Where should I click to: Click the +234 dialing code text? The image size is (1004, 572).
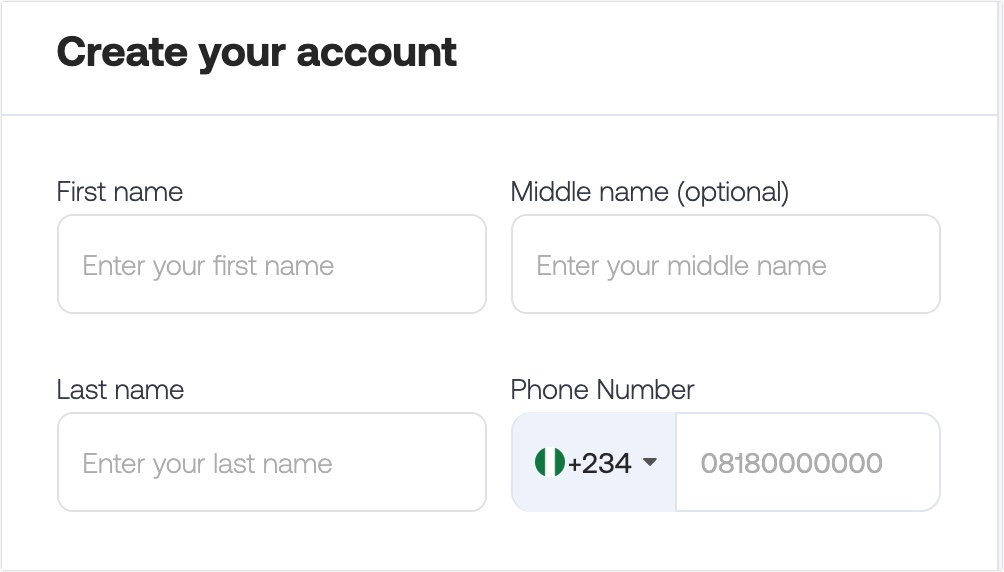click(599, 463)
